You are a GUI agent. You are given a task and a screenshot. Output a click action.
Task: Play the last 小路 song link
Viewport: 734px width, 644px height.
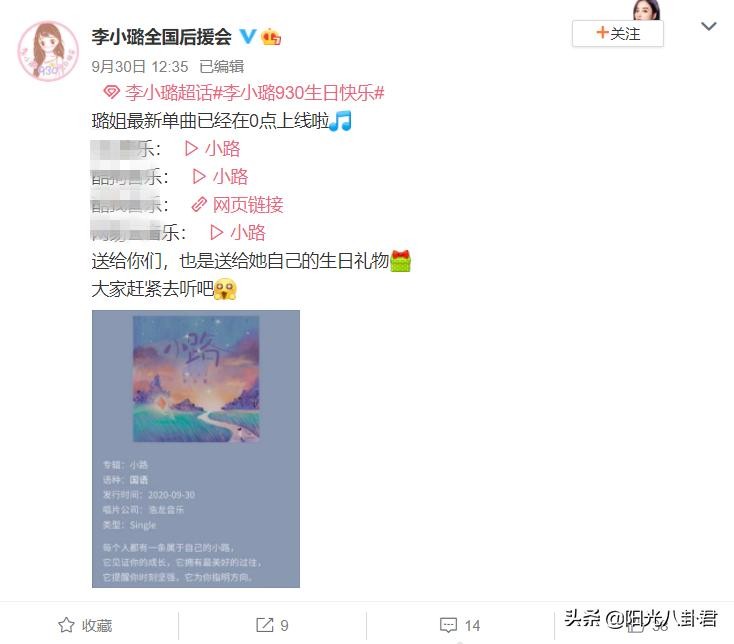tap(238, 233)
